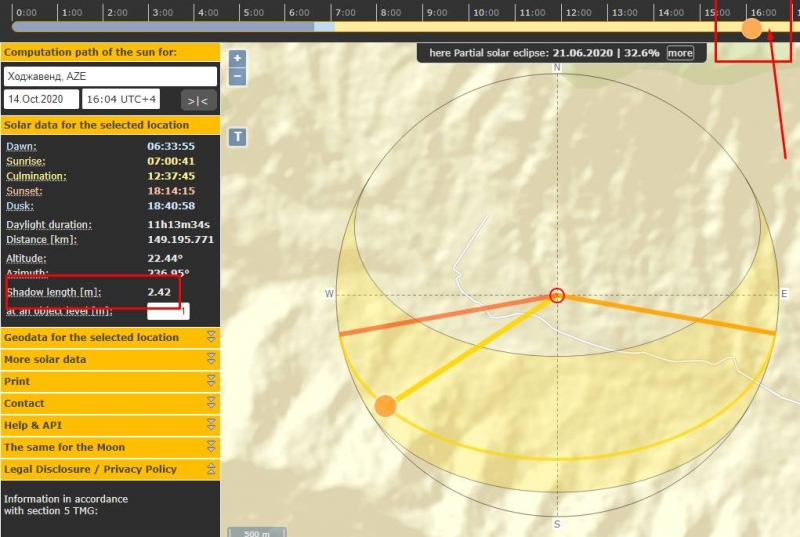Expand The same for the Moon section
800x537 pixels.
110,447
